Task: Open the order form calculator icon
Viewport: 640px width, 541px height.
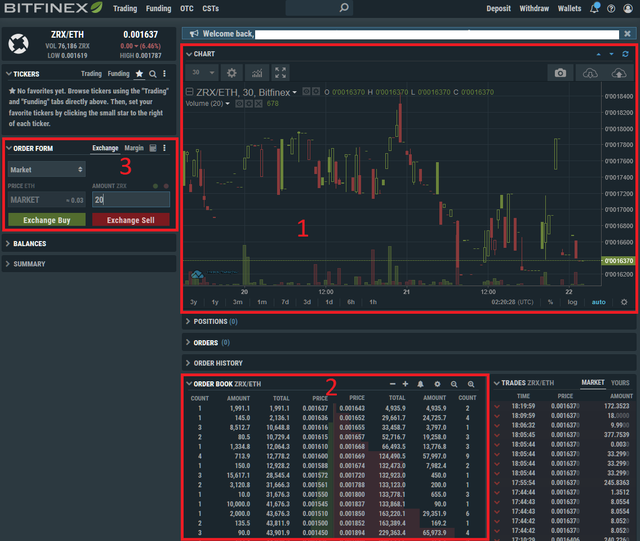Action: pos(152,148)
